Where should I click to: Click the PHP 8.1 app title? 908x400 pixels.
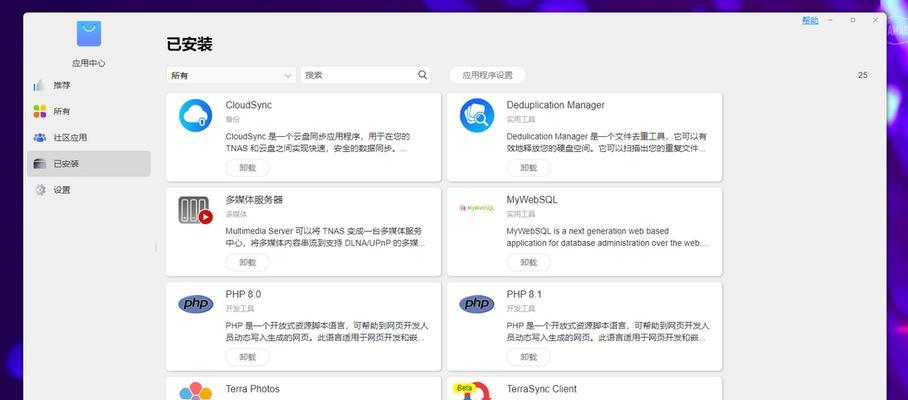tap(524, 294)
